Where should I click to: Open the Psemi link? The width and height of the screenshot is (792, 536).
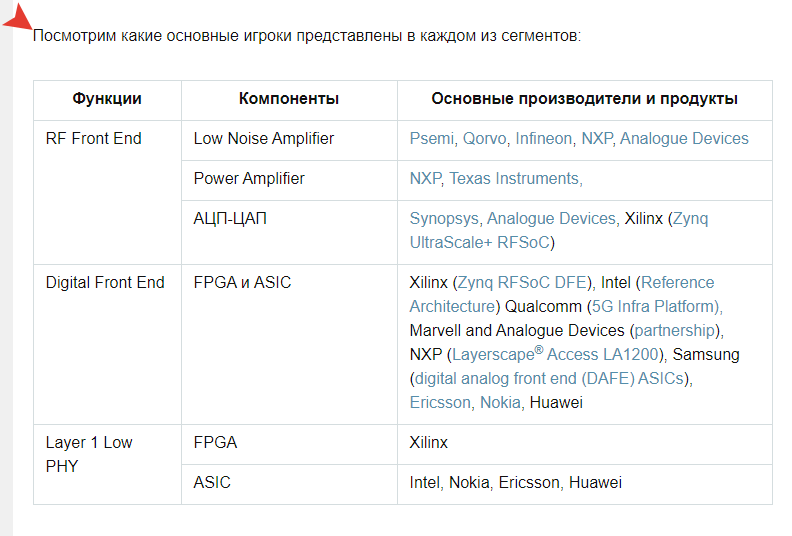432,138
